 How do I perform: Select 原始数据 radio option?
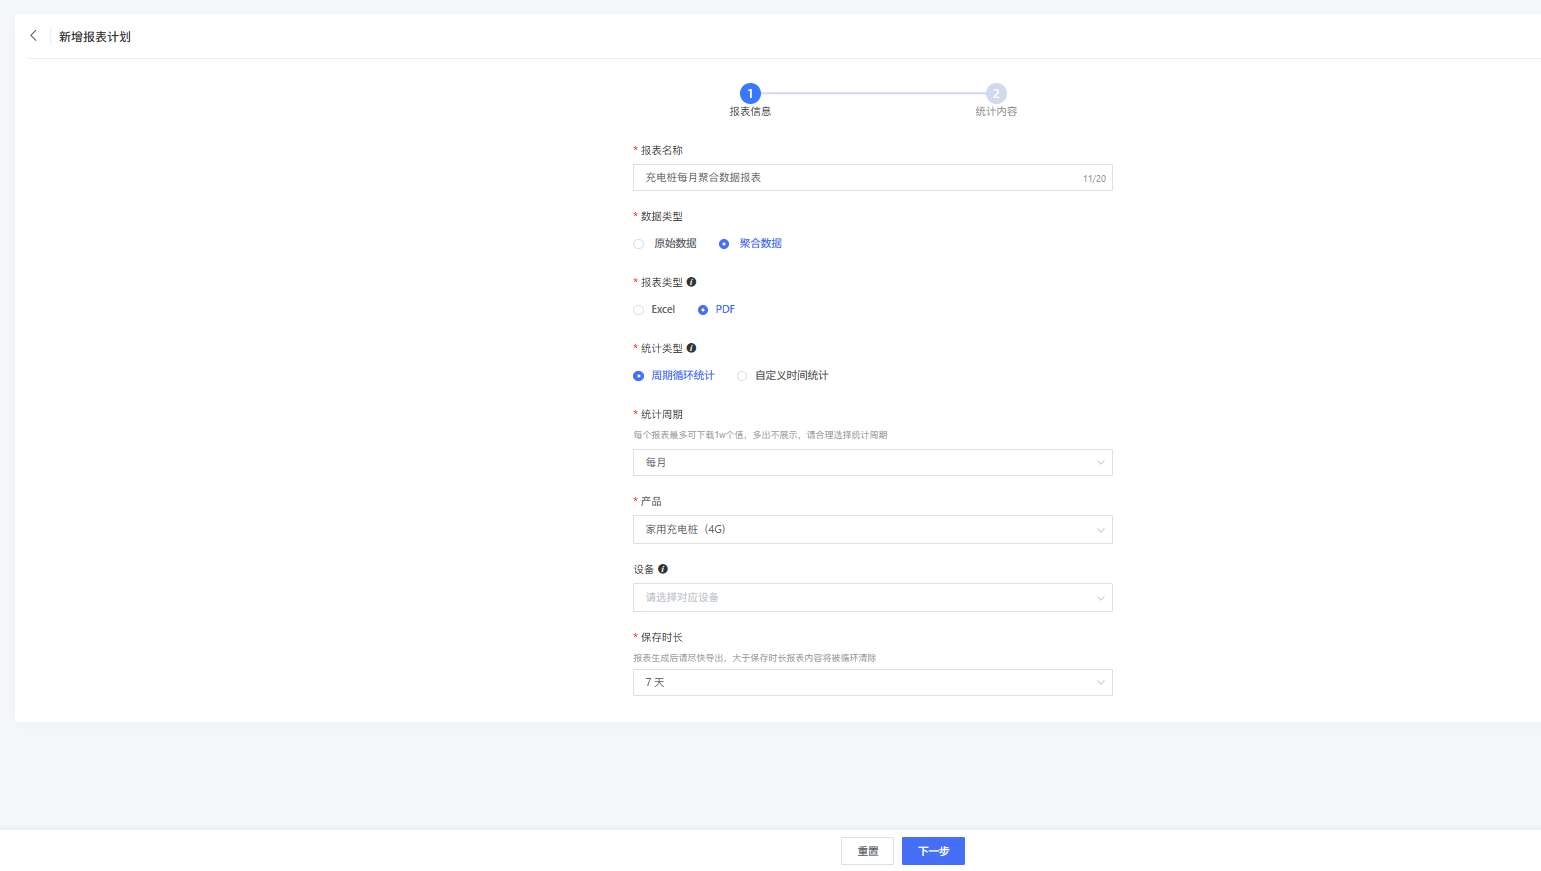click(x=639, y=244)
